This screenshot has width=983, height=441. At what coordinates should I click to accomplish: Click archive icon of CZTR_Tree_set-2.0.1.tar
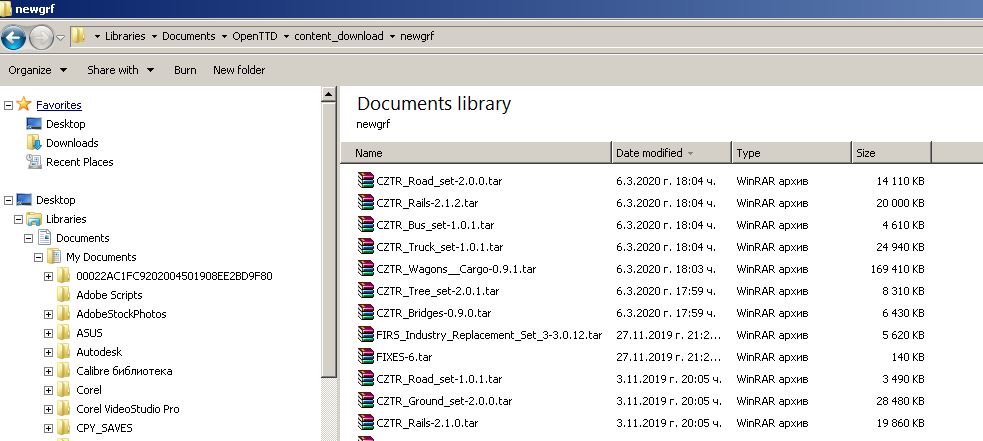365,290
